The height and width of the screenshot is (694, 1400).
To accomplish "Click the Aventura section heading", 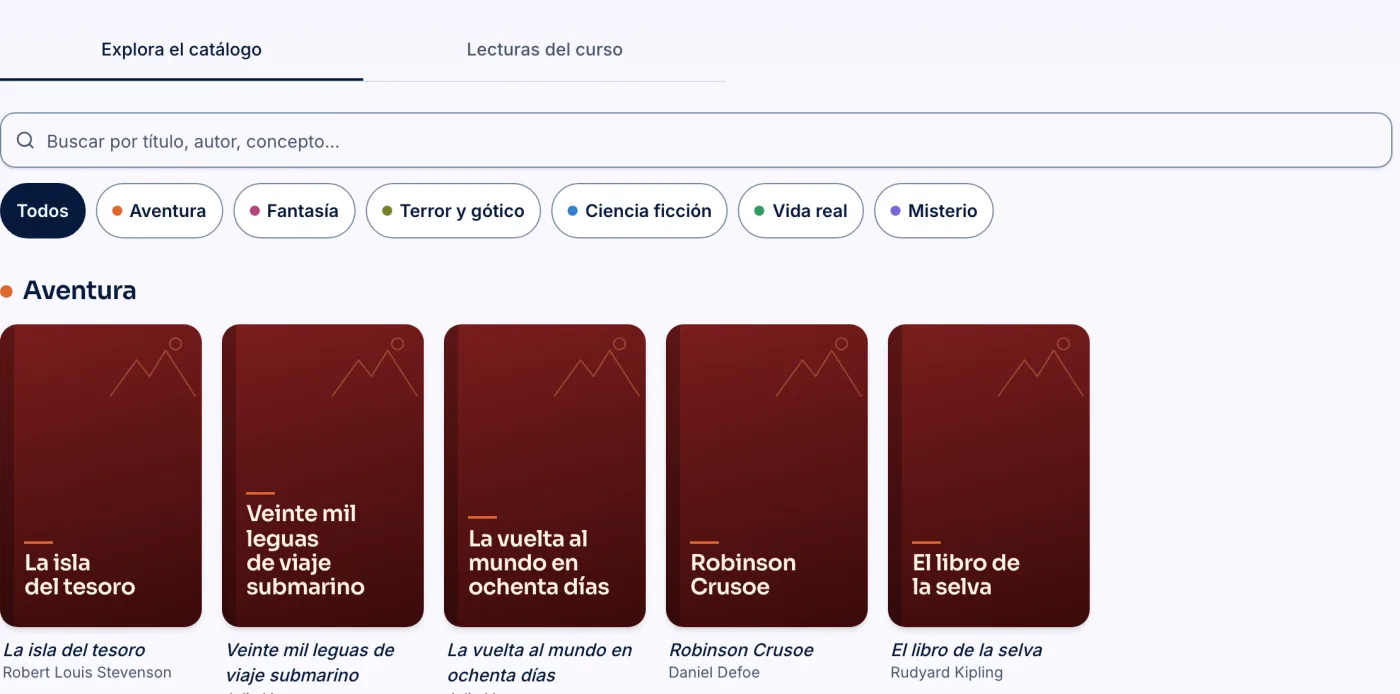I will point(79,291).
